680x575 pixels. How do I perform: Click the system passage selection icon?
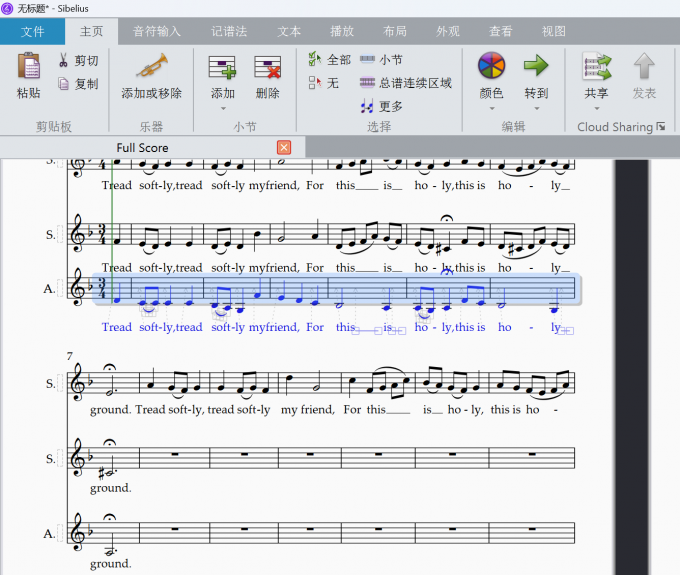pyautogui.click(x=367, y=82)
